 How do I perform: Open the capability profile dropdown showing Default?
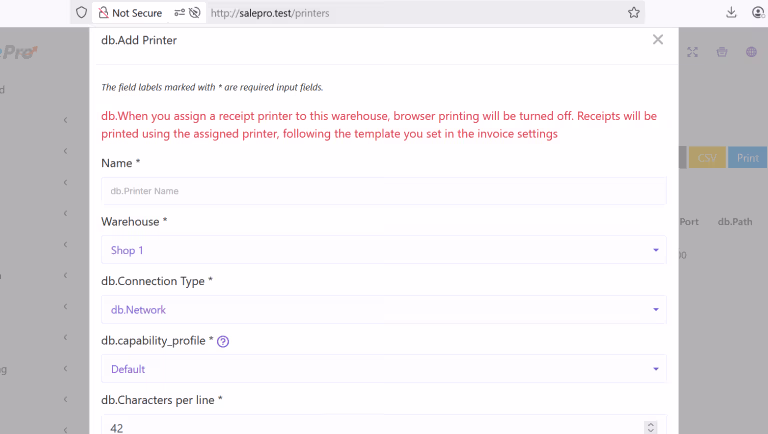click(x=384, y=369)
